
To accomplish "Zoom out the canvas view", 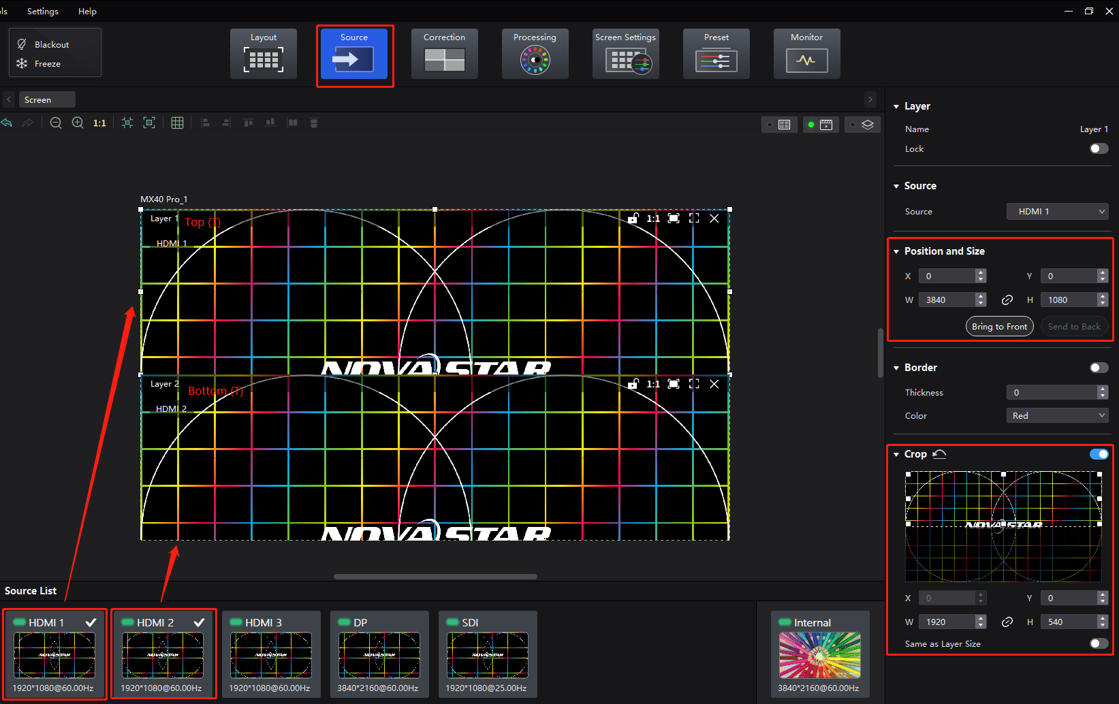I will pos(56,123).
